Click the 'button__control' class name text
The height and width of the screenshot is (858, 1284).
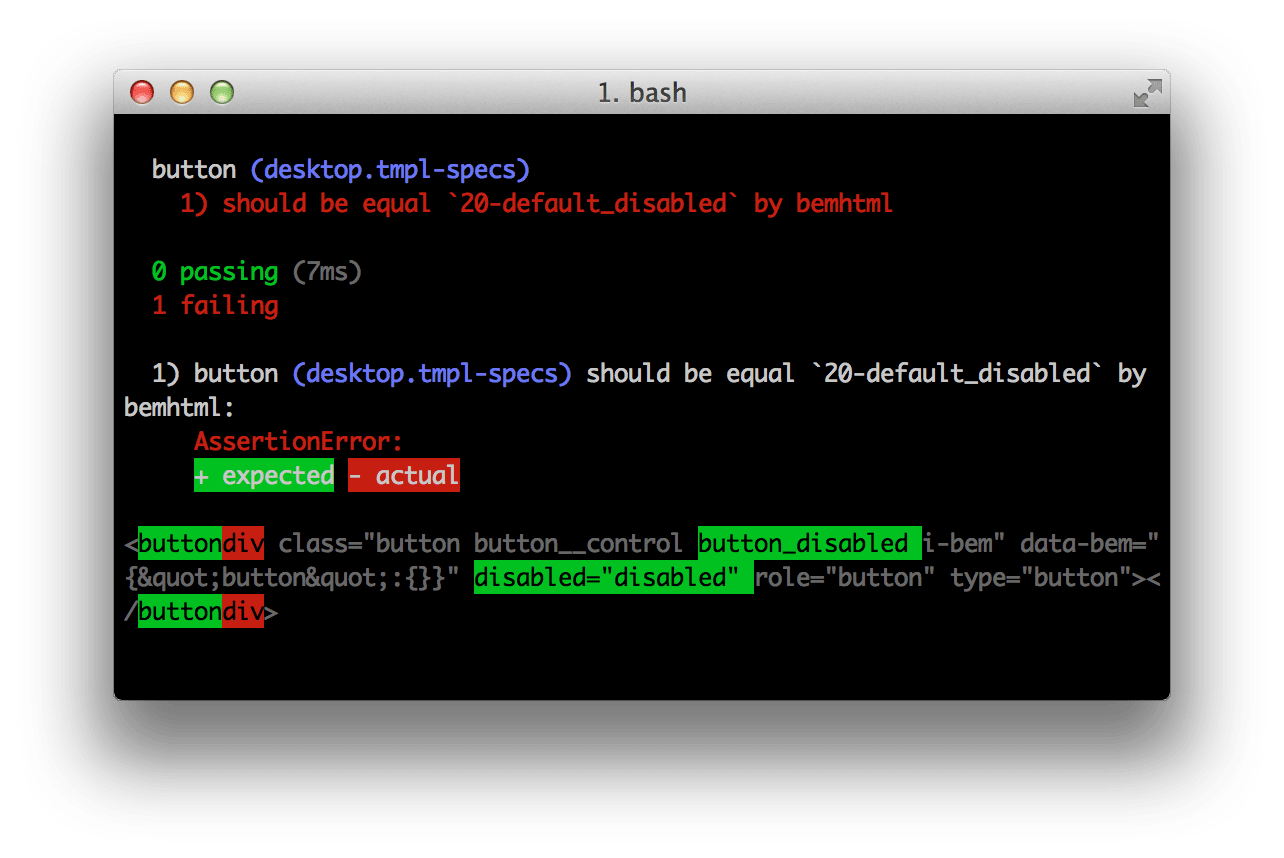pos(578,544)
